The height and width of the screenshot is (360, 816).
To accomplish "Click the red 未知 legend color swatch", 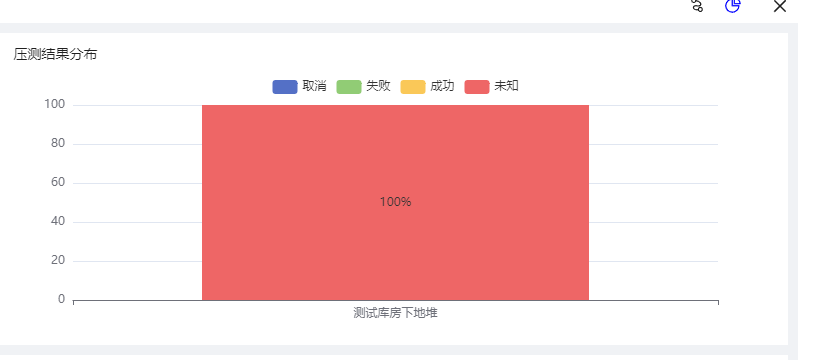I will click(x=477, y=87).
